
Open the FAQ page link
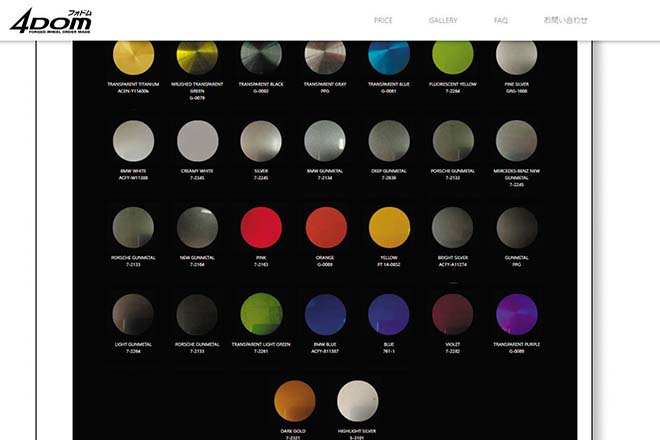pyautogui.click(x=500, y=20)
